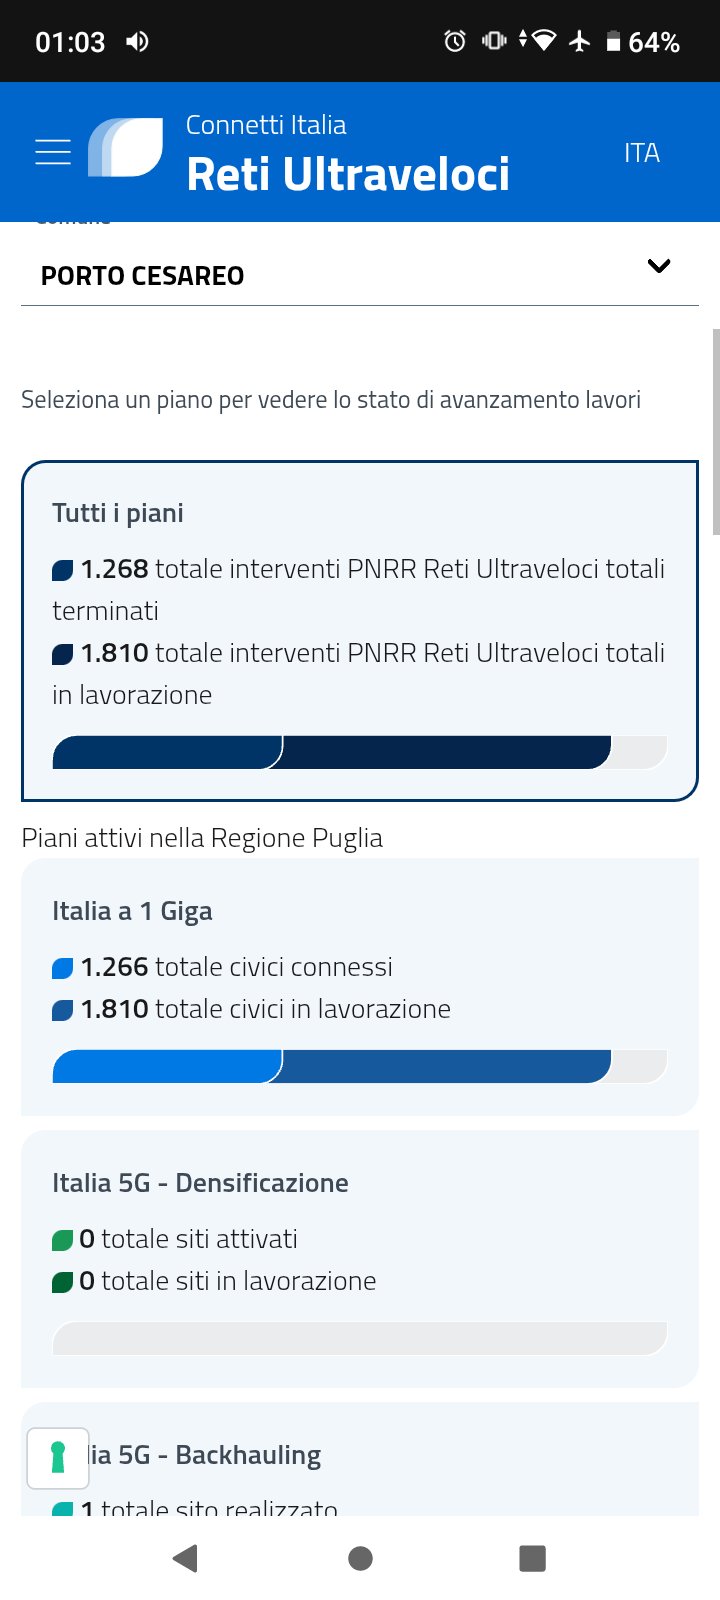720x1600 pixels.
Task: Switch language using ITA selector
Action: pos(641,153)
